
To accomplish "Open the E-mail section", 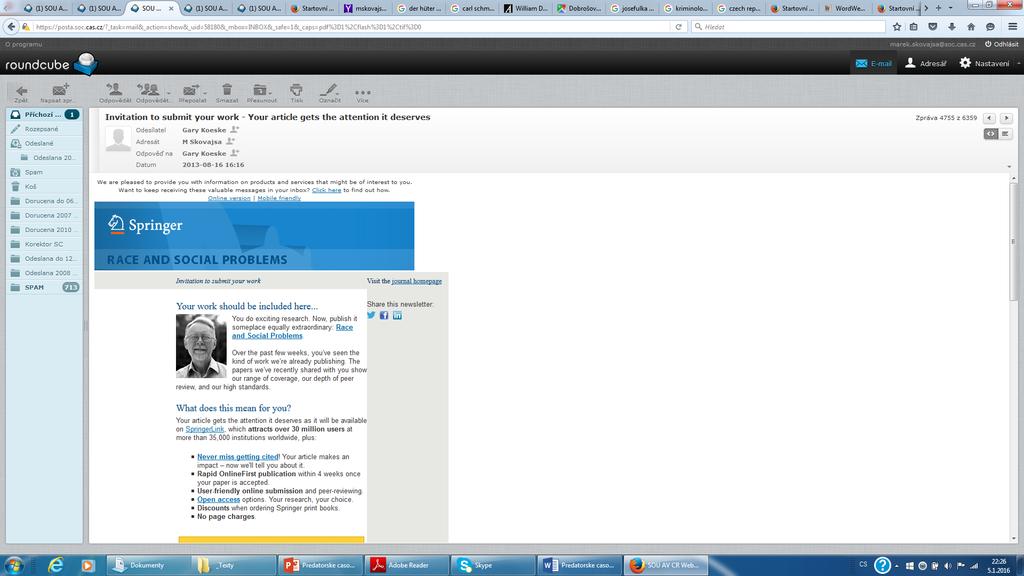I will [x=873, y=63].
